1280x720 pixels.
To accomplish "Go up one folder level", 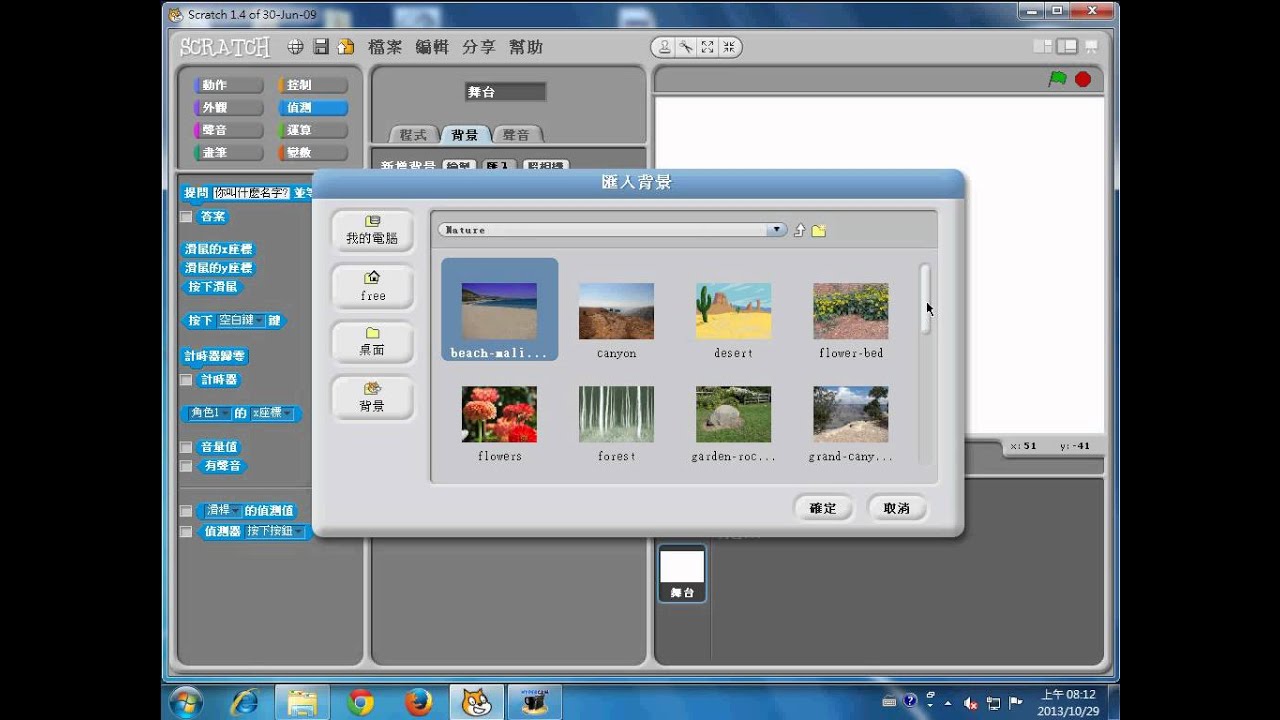I will (799, 230).
